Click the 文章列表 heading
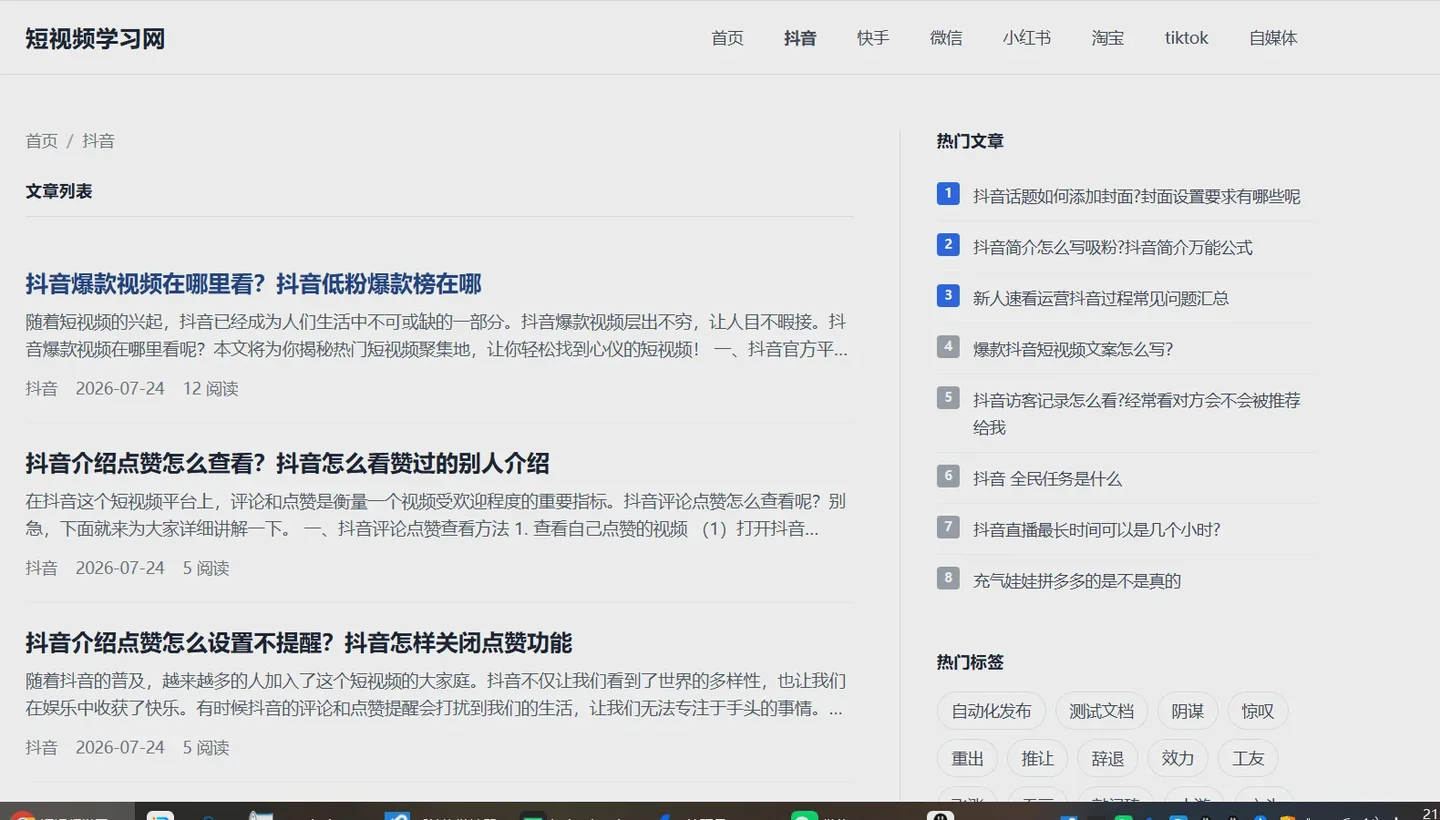Viewport: 1440px width, 820px height. click(59, 191)
